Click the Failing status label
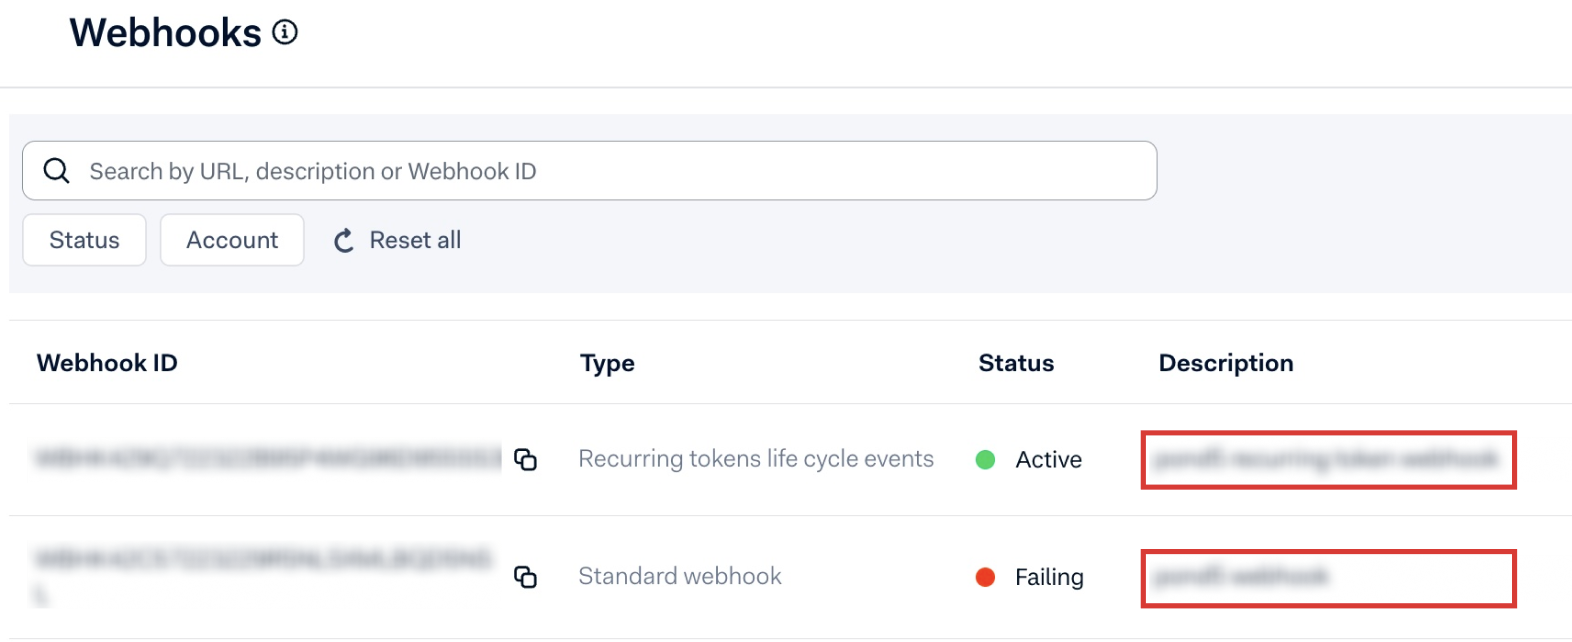Viewport: 1572px width, 642px height. (1049, 577)
